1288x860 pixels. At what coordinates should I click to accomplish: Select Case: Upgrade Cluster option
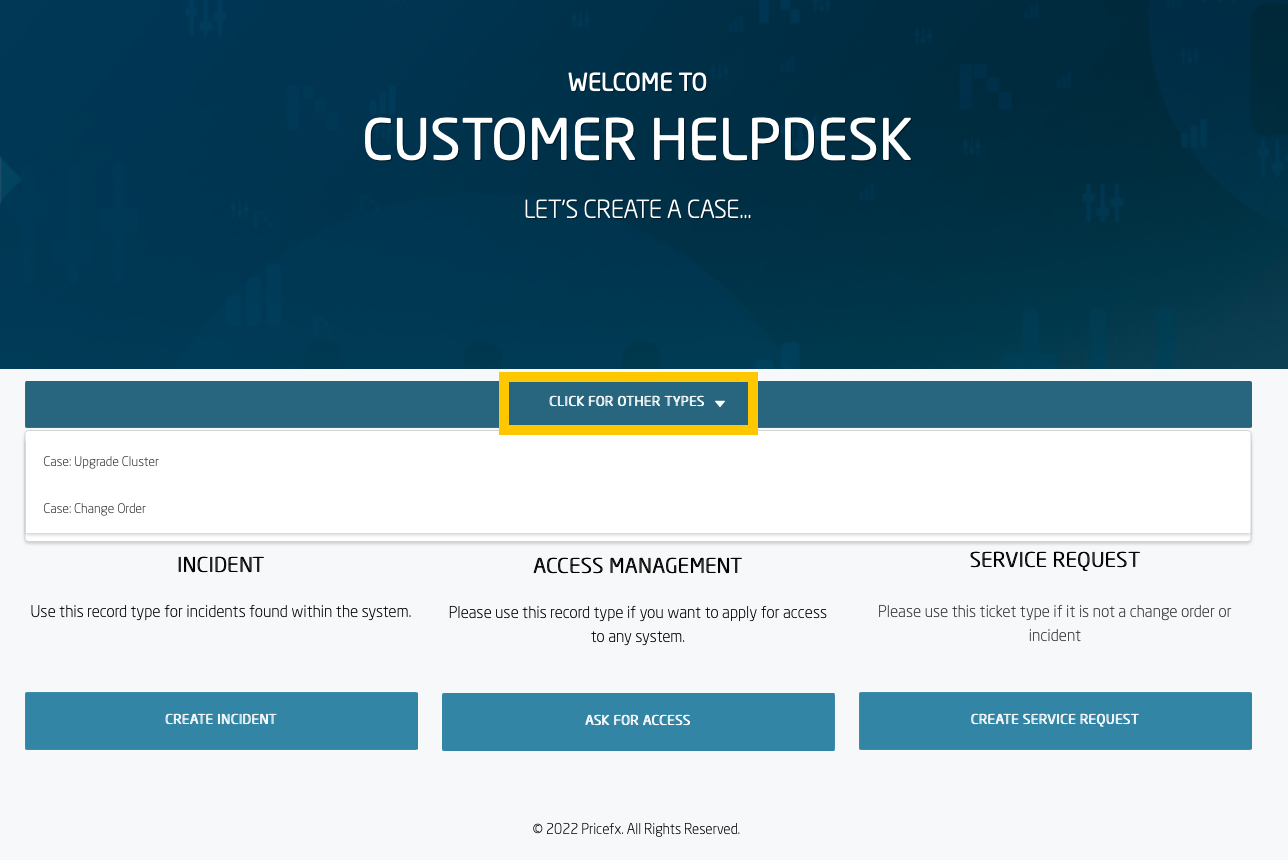pos(101,462)
